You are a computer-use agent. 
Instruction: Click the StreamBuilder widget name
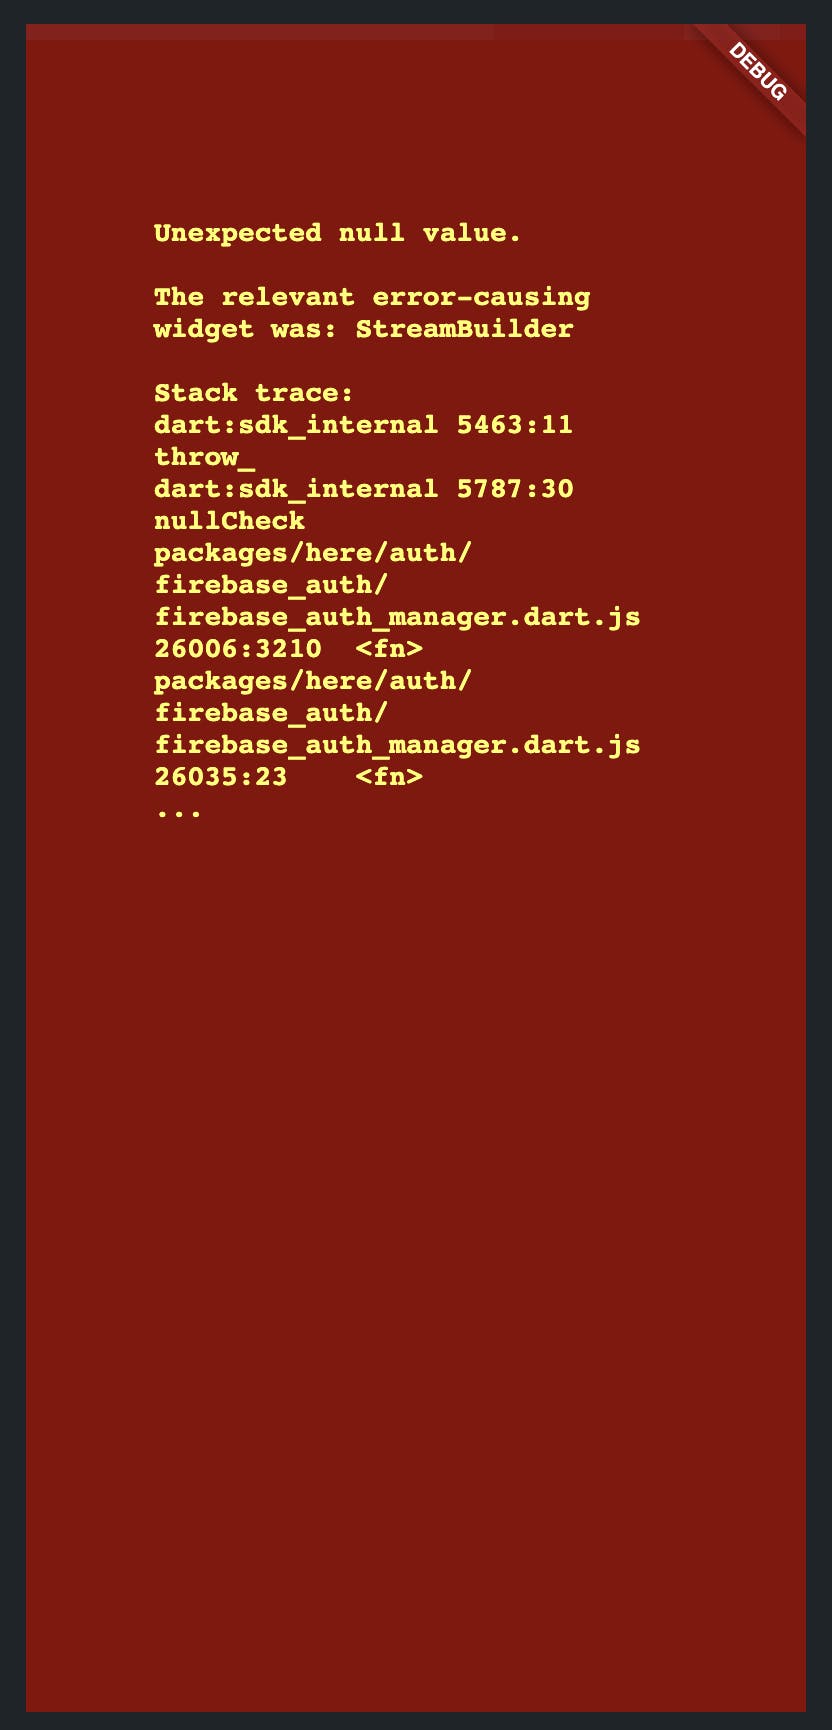(464, 329)
